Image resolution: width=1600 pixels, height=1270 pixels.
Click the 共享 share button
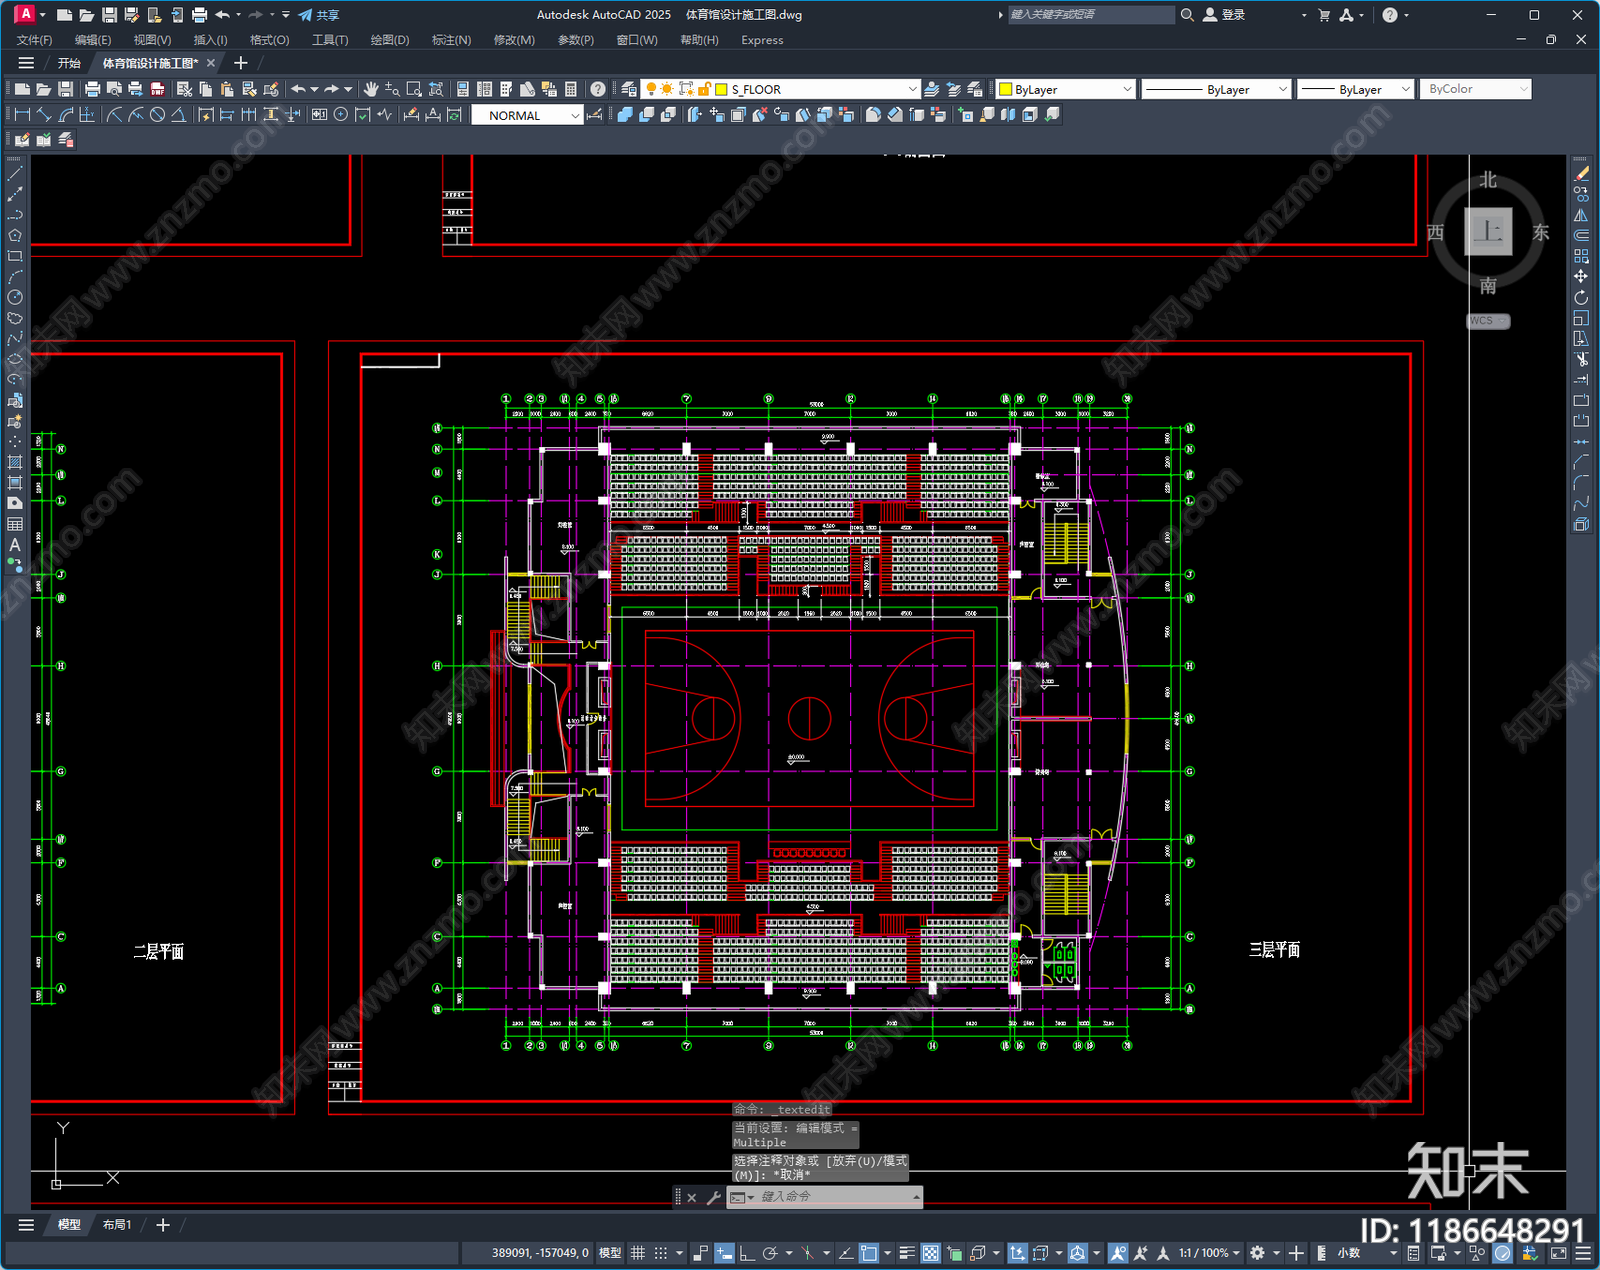[319, 15]
